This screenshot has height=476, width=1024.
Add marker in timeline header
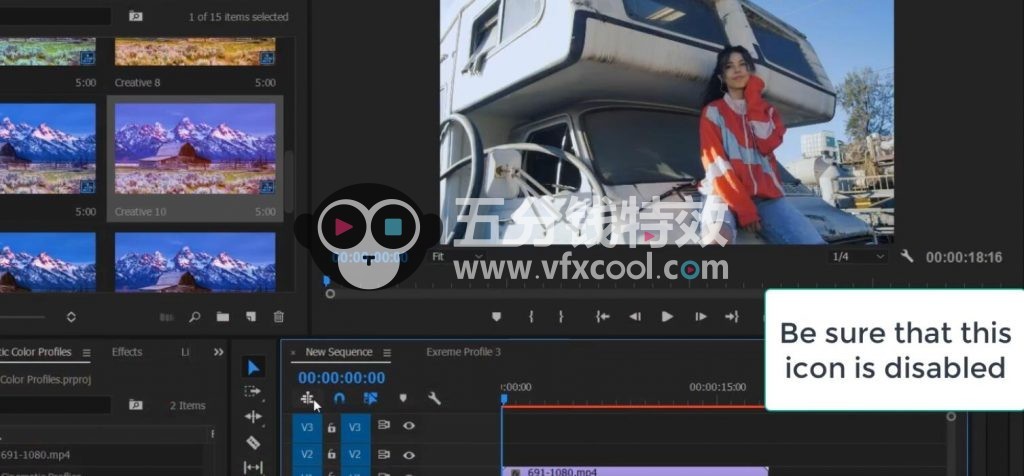pos(403,398)
